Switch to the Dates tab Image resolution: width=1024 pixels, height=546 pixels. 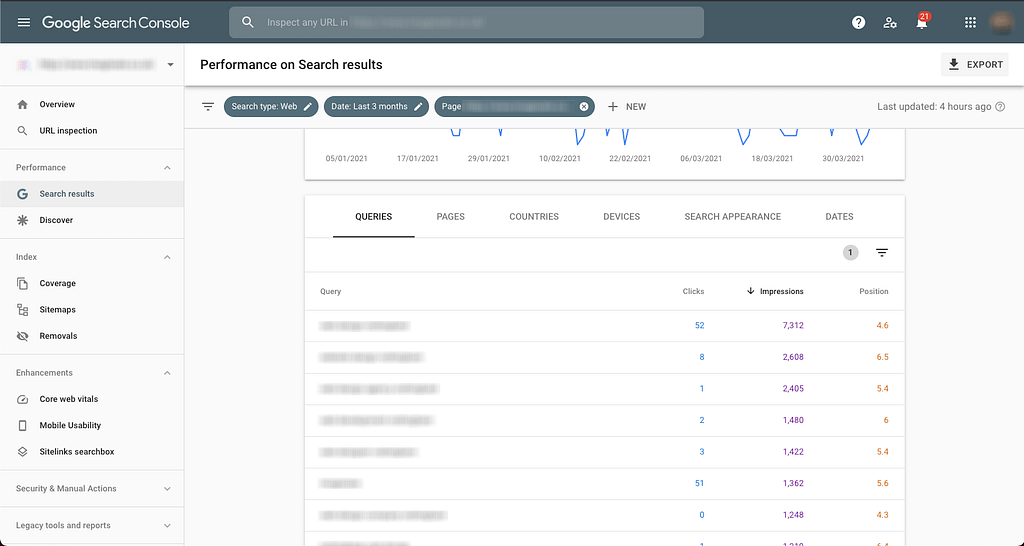pyautogui.click(x=839, y=217)
